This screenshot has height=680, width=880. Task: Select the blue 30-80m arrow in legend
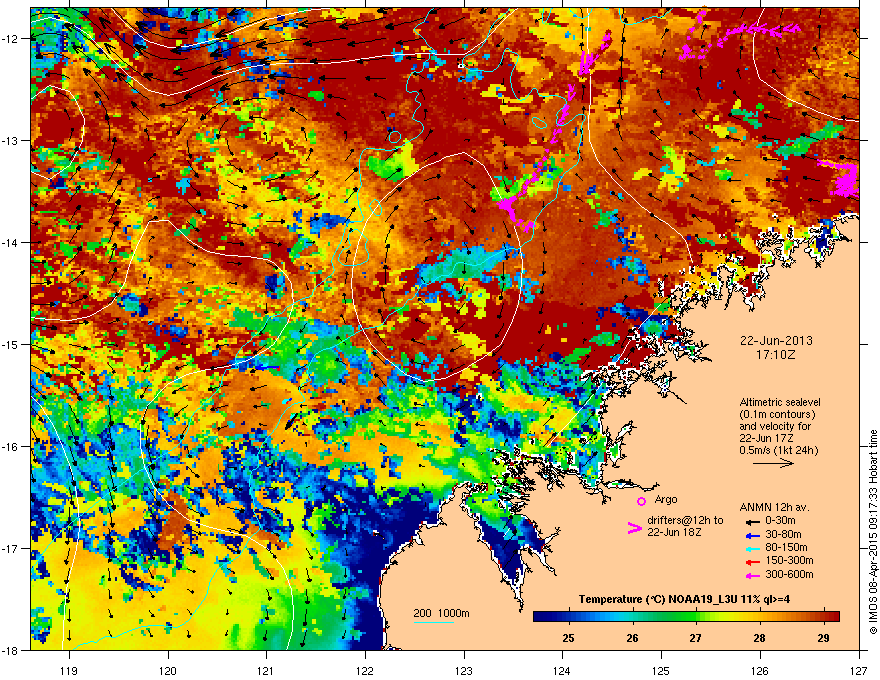click(x=753, y=535)
